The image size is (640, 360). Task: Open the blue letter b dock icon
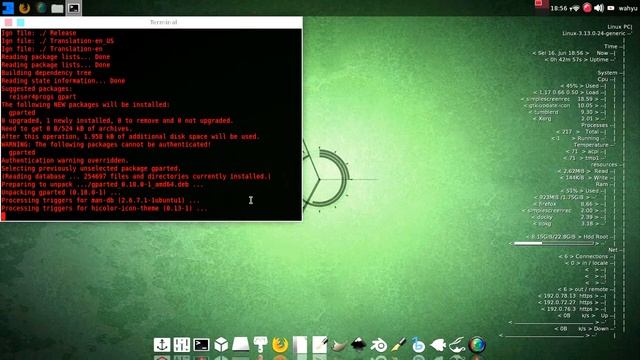418,345
